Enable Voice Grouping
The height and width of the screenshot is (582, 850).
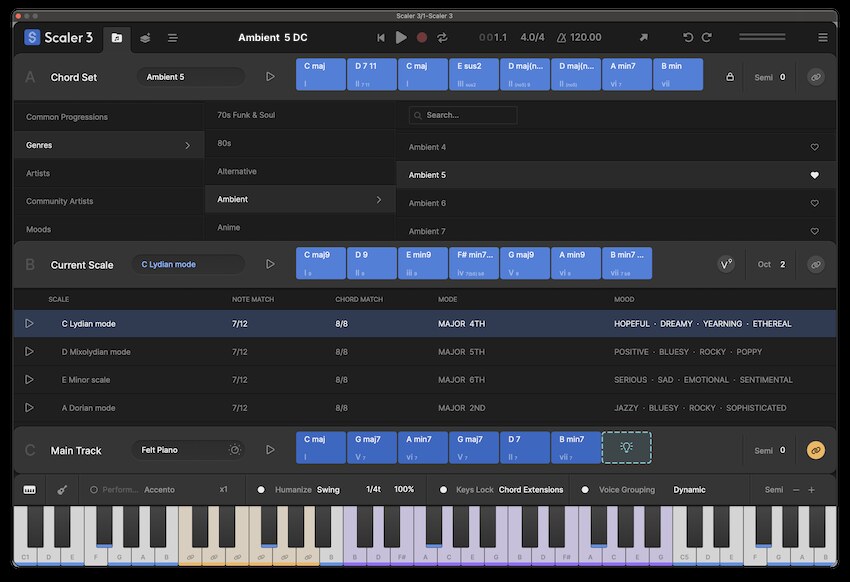coord(585,489)
